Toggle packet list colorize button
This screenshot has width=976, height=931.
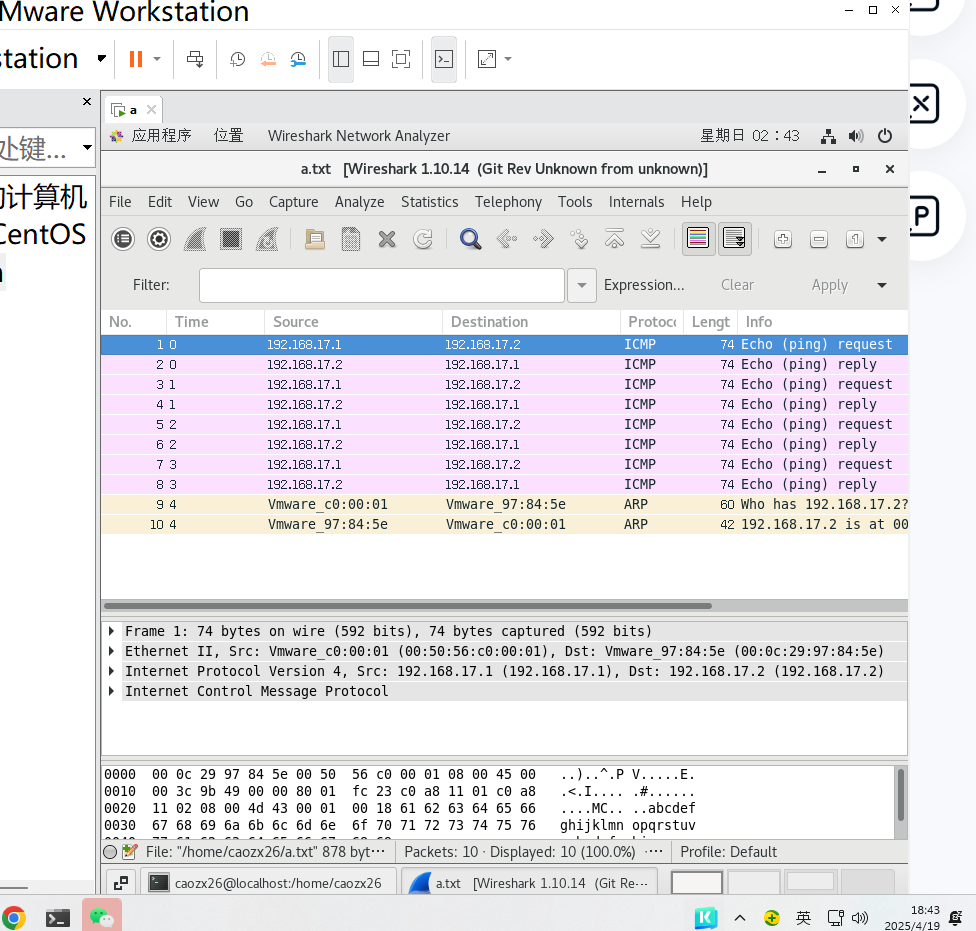[698, 238]
